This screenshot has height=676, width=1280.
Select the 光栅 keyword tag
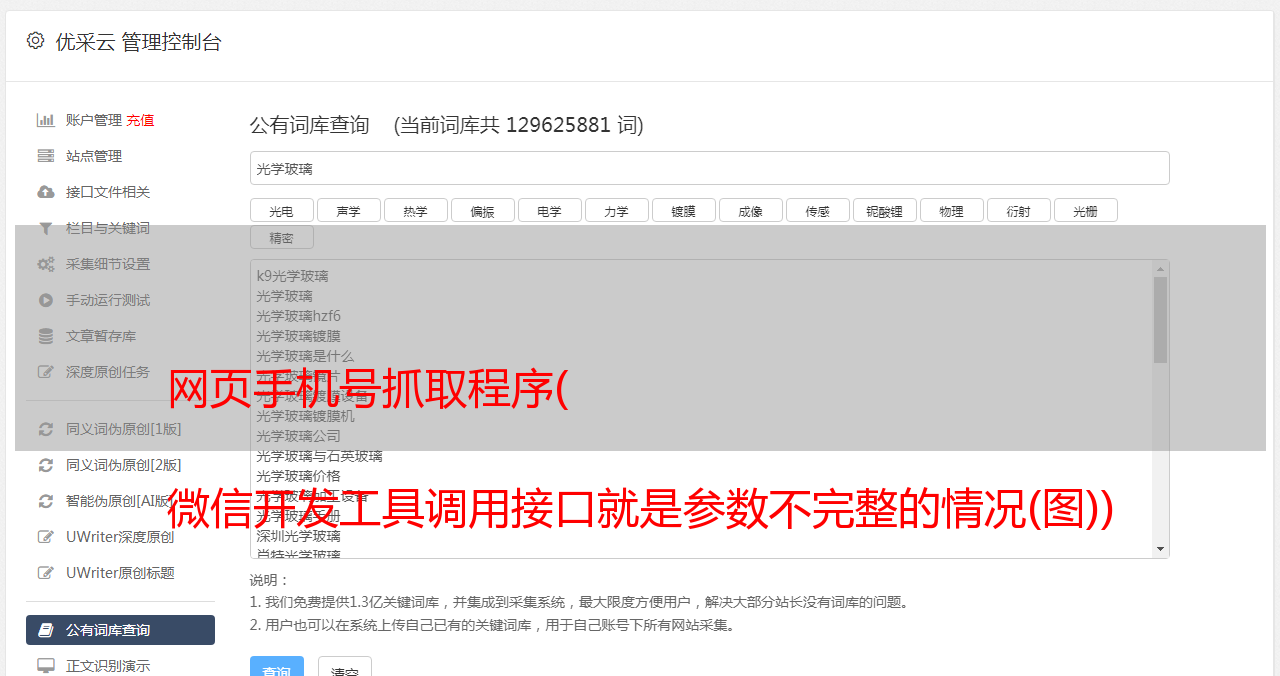point(1086,210)
